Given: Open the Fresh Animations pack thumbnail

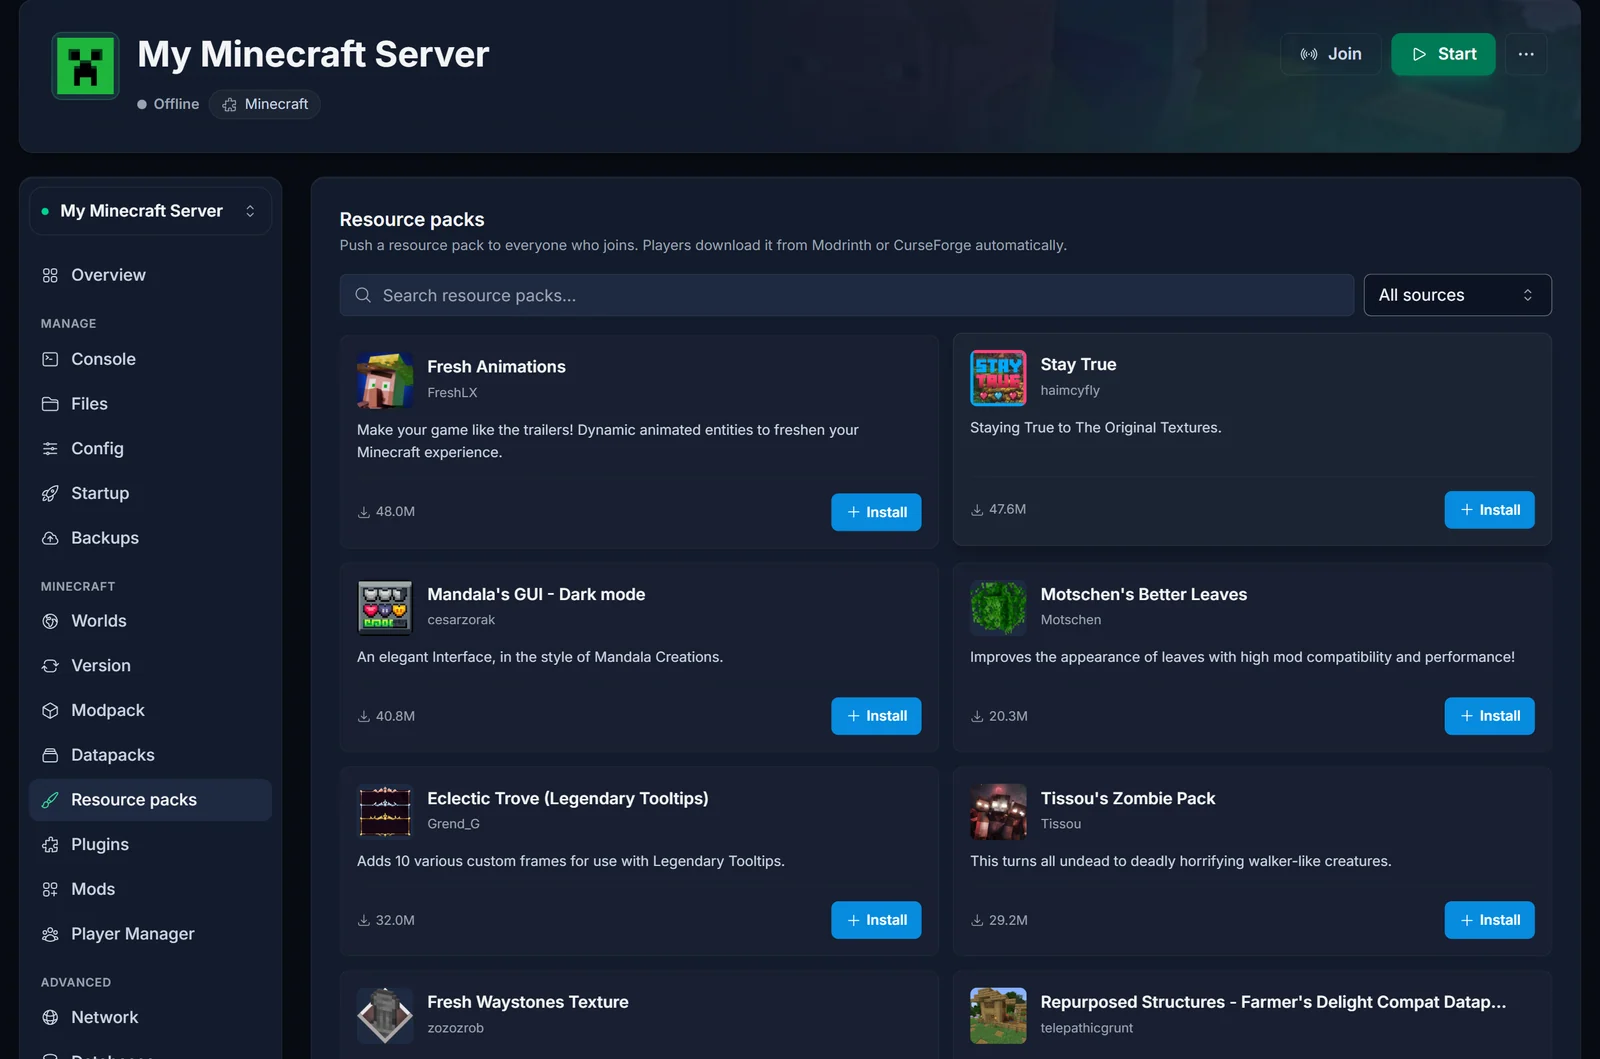Looking at the screenshot, I should click(x=385, y=380).
